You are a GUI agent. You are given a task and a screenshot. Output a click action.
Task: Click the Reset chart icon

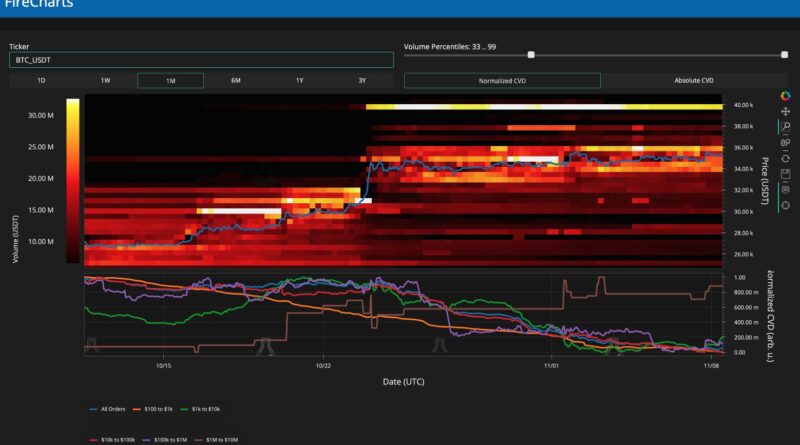pyautogui.click(x=785, y=158)
